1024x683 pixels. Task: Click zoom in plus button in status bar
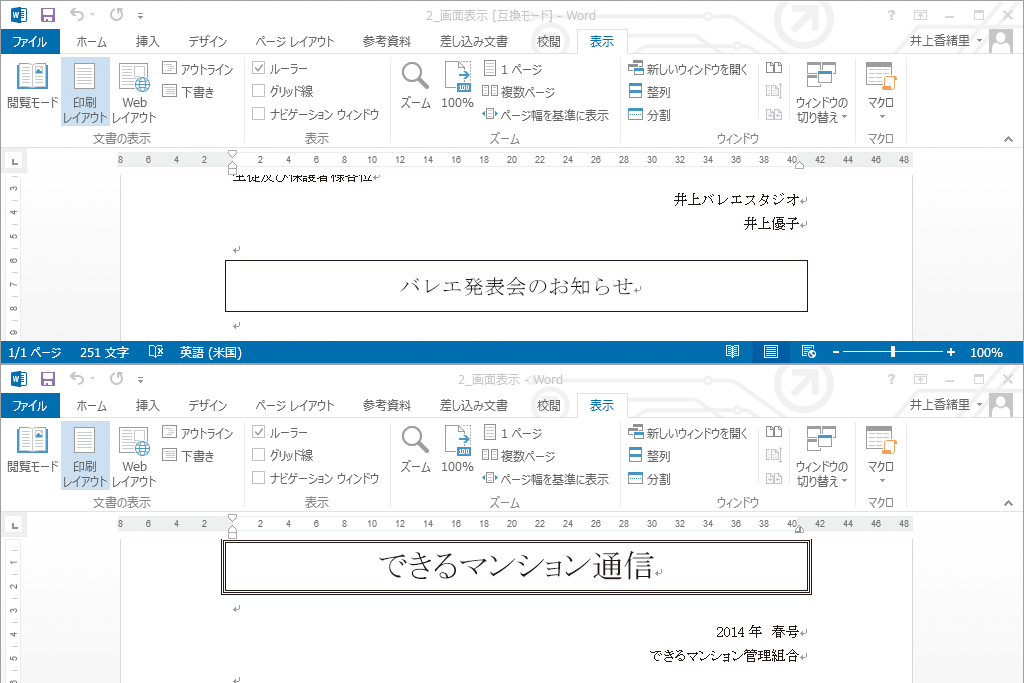click(951, 352)
